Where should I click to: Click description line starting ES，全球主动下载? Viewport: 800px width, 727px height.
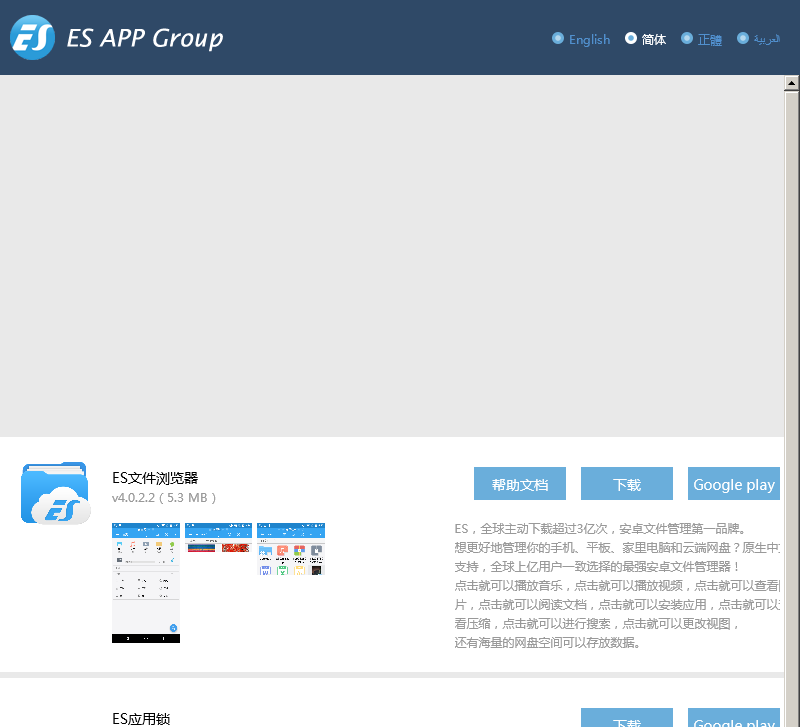[600, 529]
